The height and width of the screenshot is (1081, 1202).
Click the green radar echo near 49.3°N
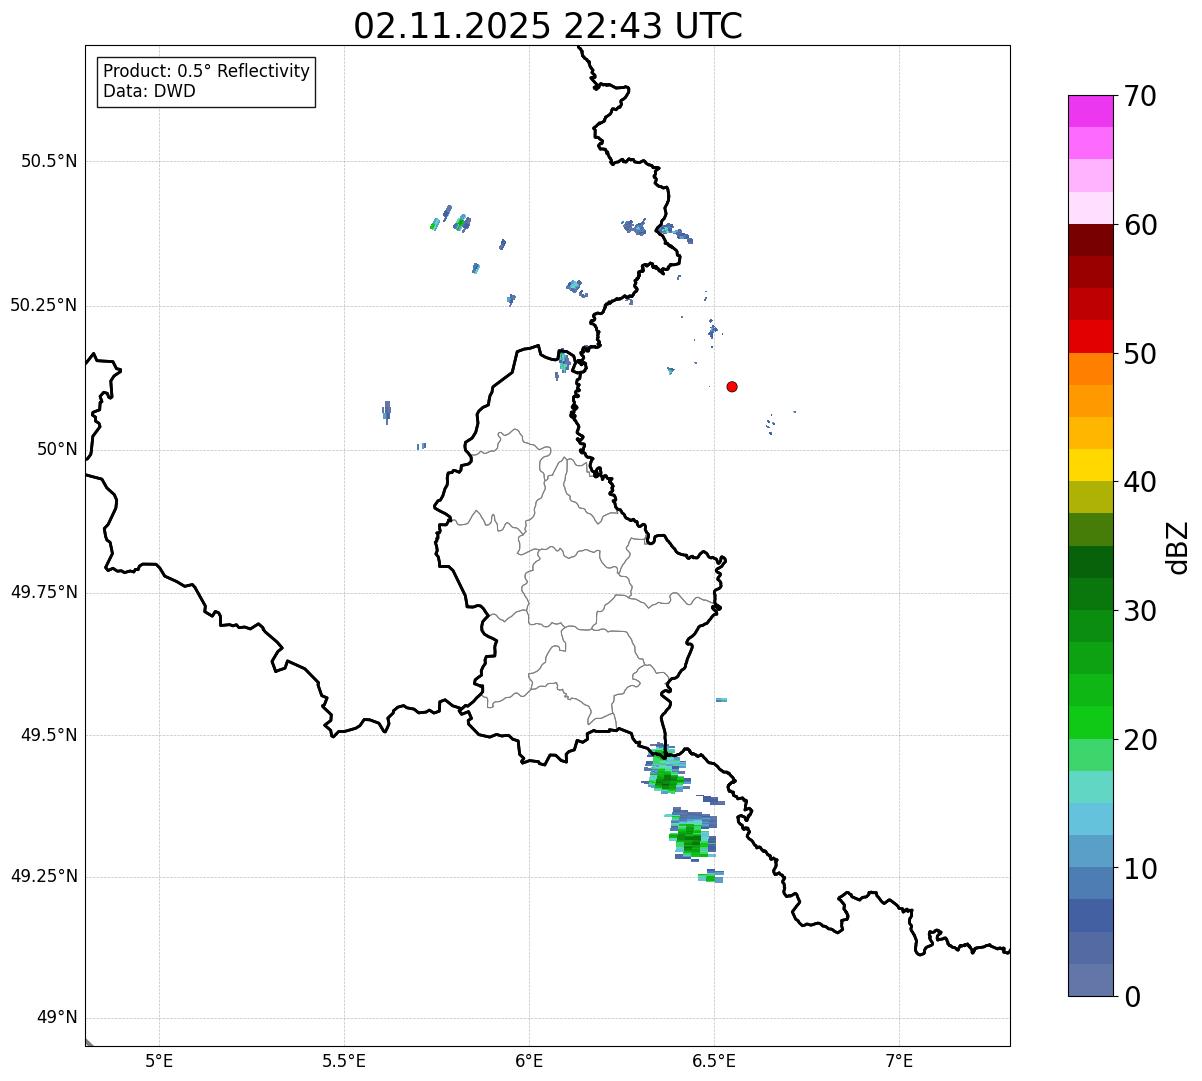pyautogui.click(x=690, y=835)
